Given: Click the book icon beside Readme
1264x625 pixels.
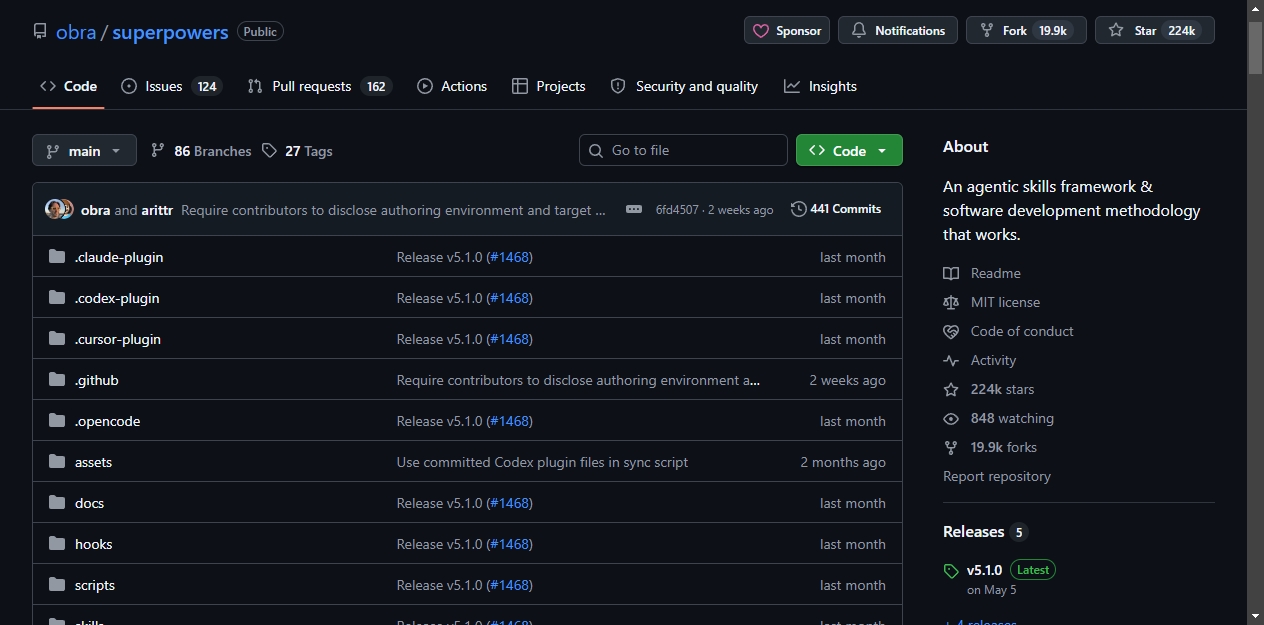Looking at the screenshot, I should (951, 273).
